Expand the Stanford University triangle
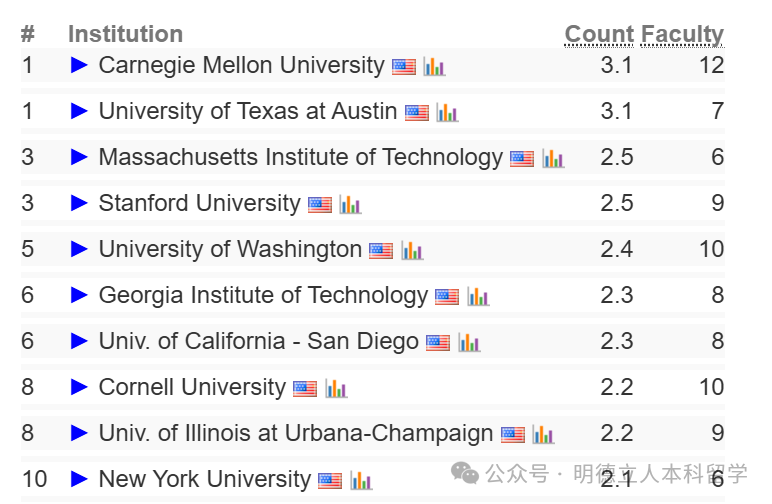The image size is (772, 504). click(79, 203)
